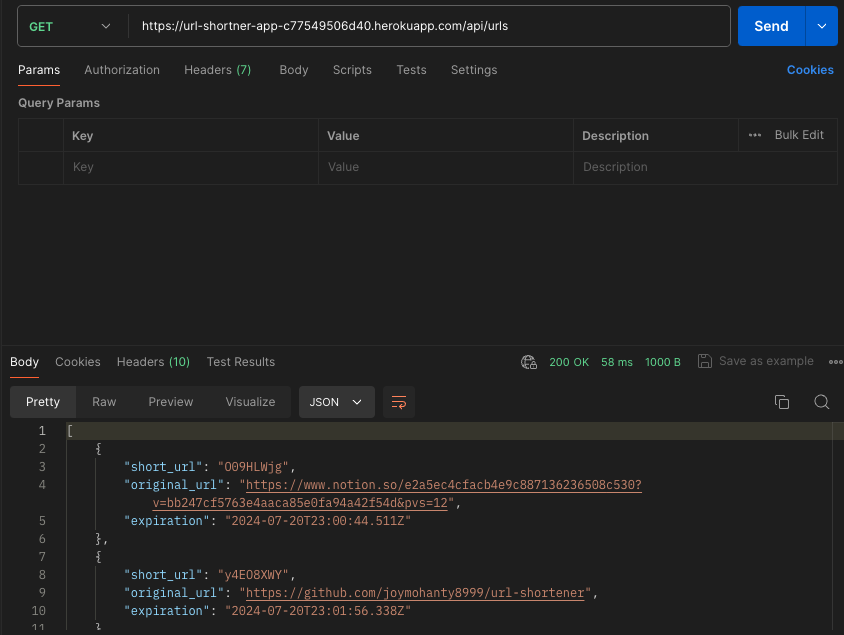The height and width of the screenshot is (635, 844).
Task: Click the 200 OK status
Action: (x=569, y=362)
